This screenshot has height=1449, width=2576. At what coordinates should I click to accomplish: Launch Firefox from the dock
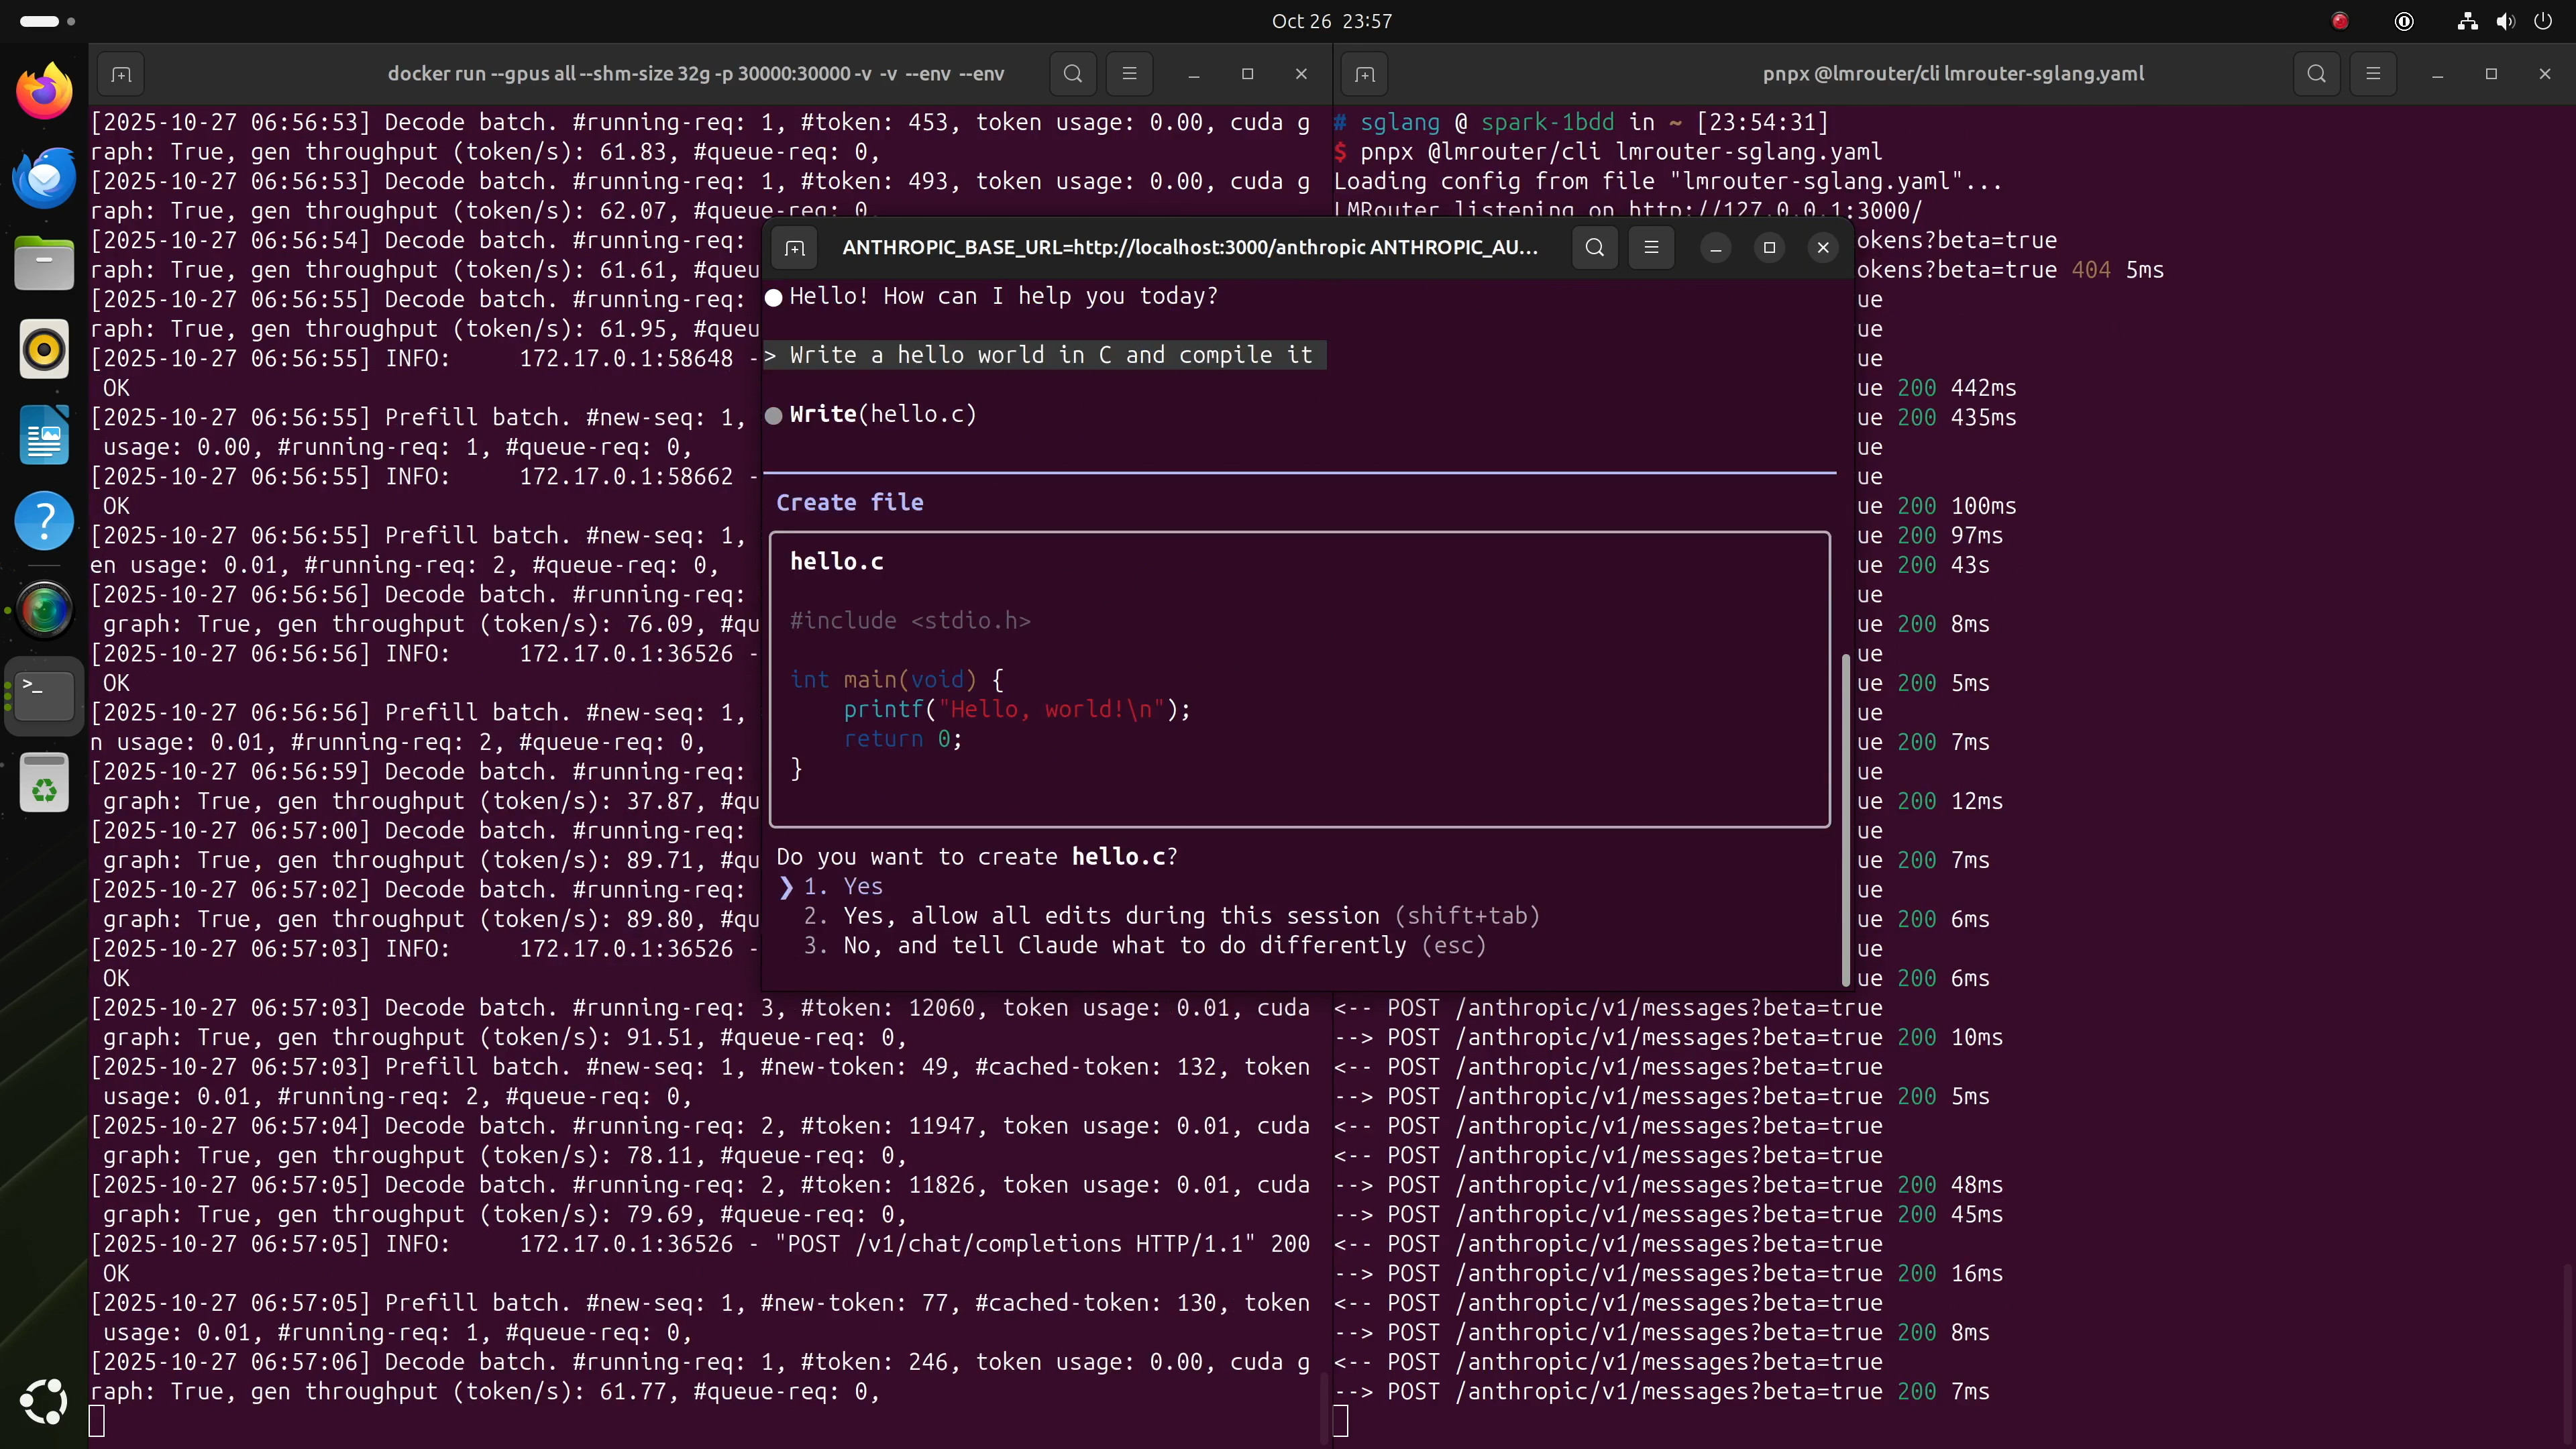click(x=44, y=91)
